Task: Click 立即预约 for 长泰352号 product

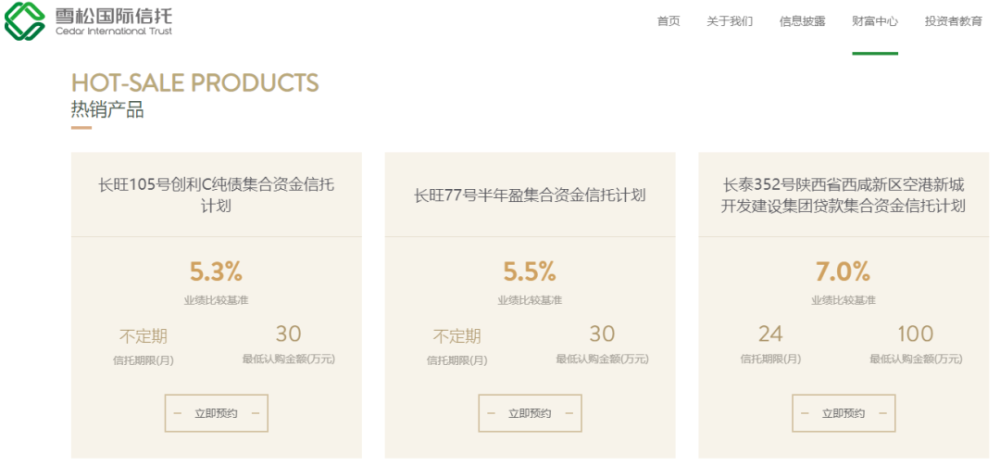Action: [x=844, y=413]
